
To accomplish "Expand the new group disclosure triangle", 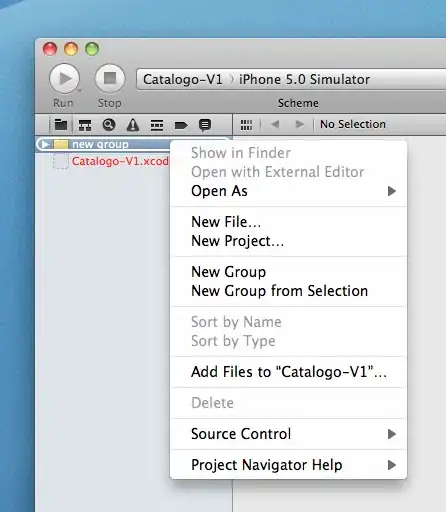I will [x=45, y=144].
